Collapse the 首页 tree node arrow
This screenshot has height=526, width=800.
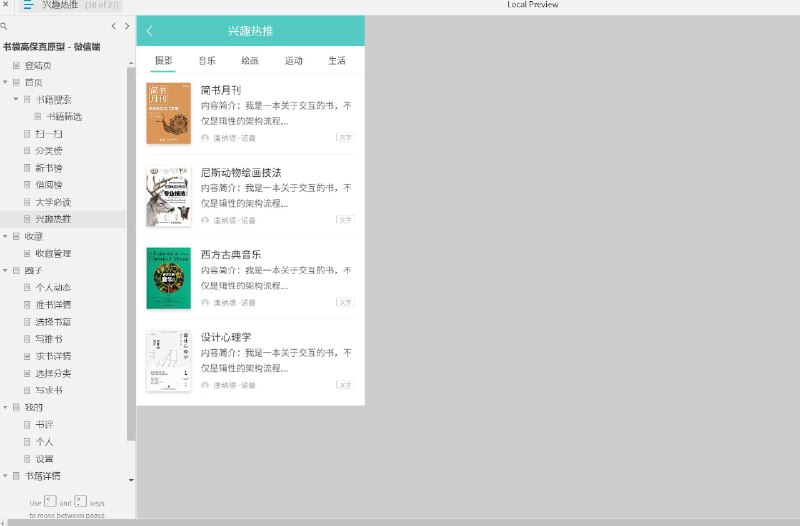click(5, 82)
